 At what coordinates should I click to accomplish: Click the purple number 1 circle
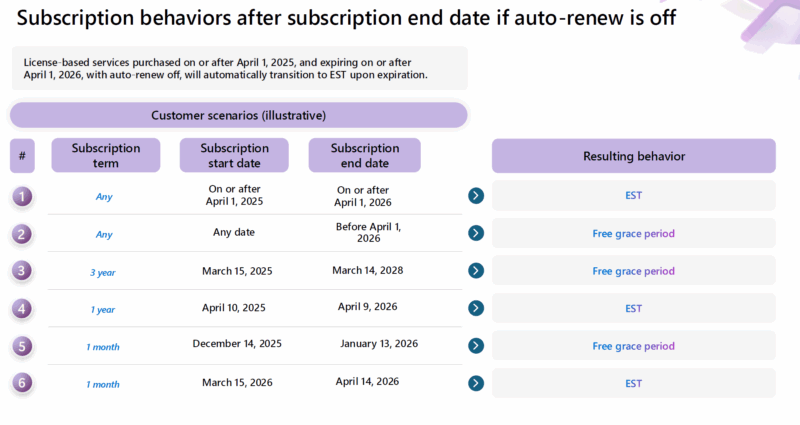tap(23, 196)
